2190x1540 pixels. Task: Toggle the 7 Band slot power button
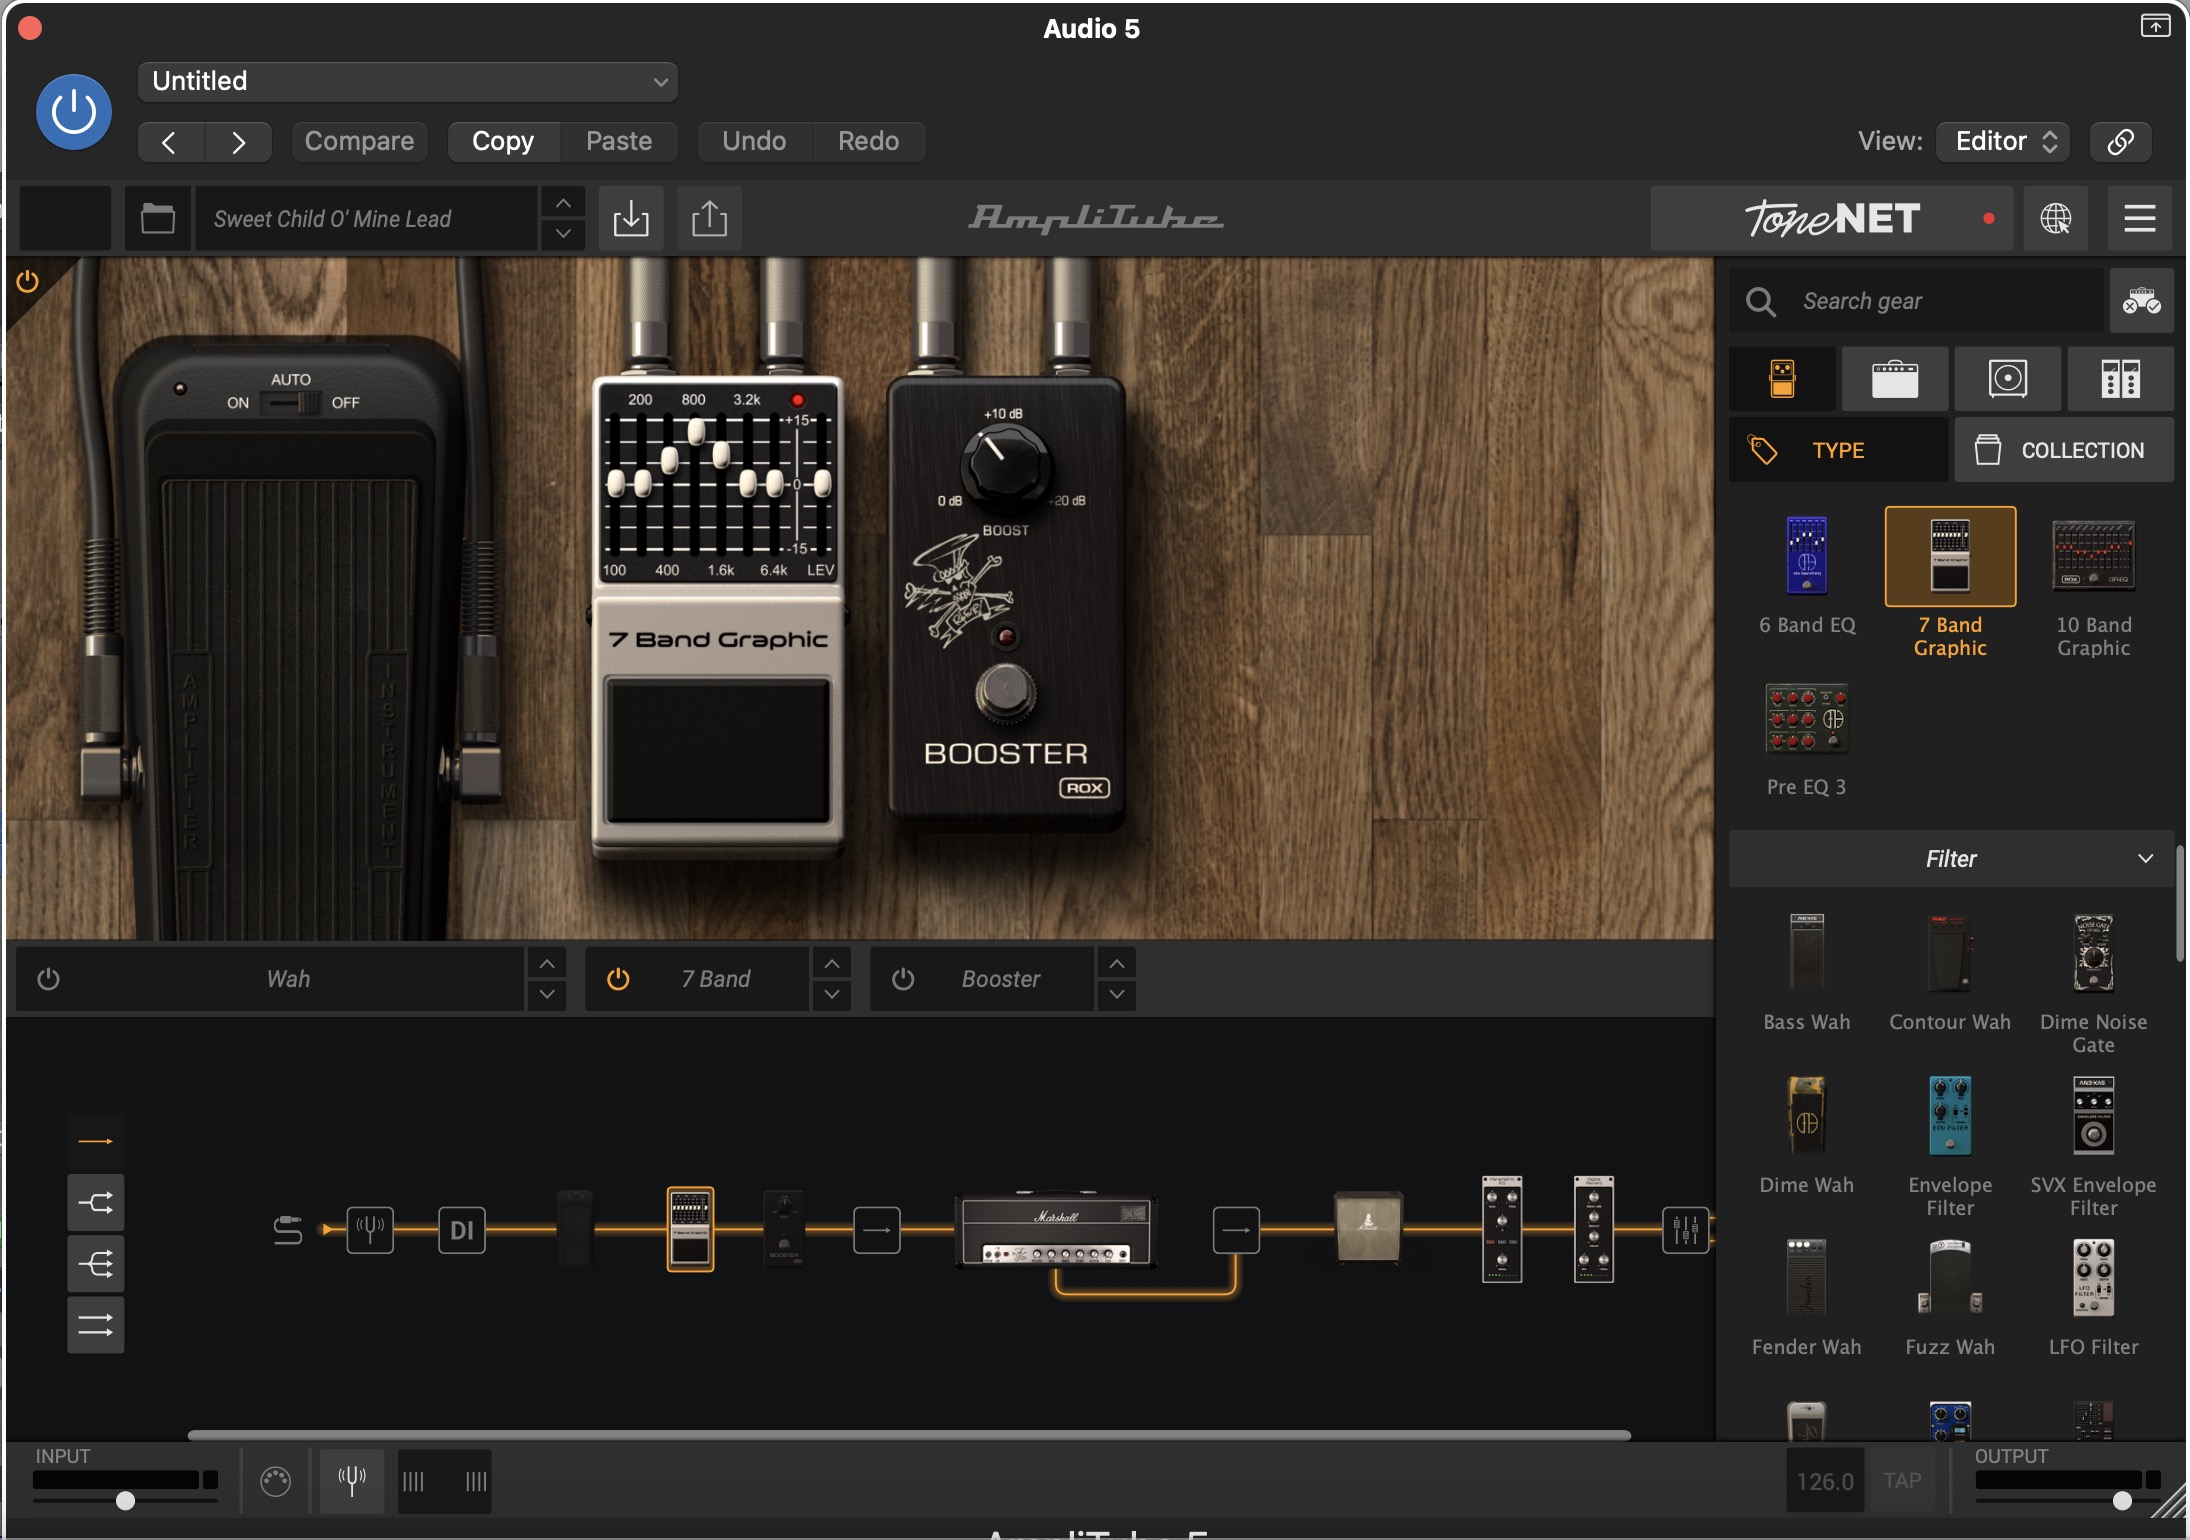pos(618,979)
